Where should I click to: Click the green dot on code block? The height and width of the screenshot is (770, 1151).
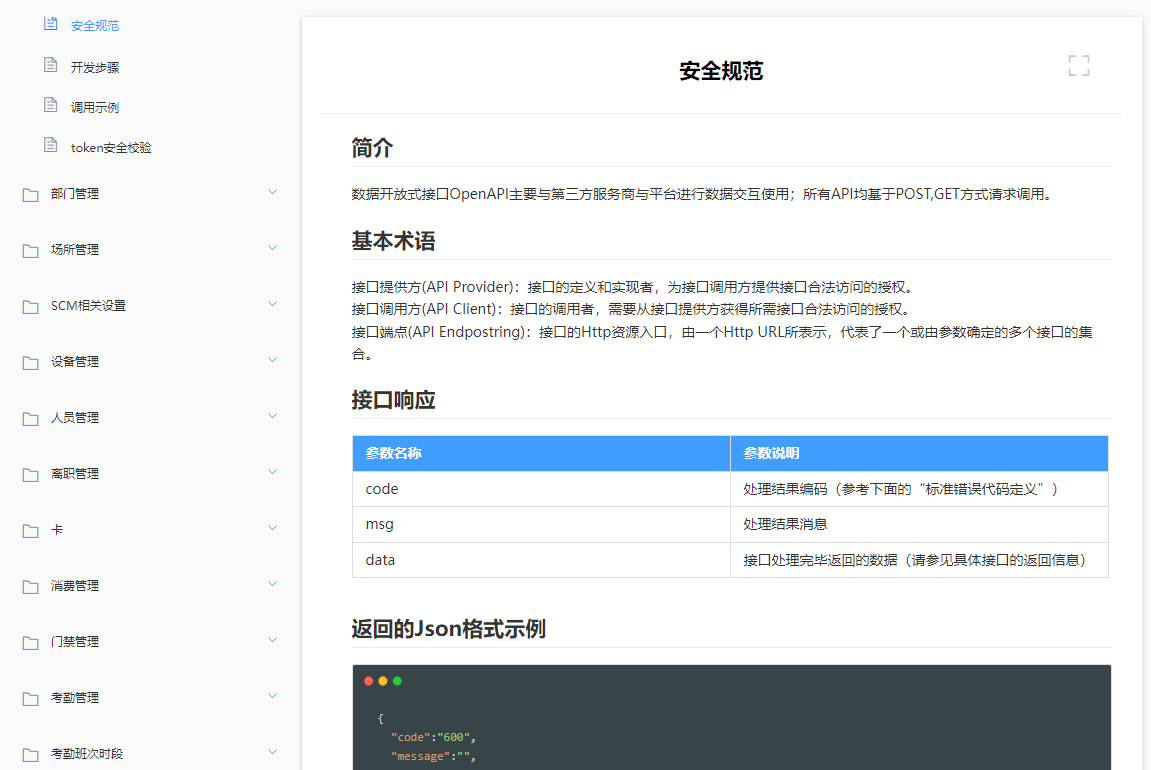click(x=397, y=681)
